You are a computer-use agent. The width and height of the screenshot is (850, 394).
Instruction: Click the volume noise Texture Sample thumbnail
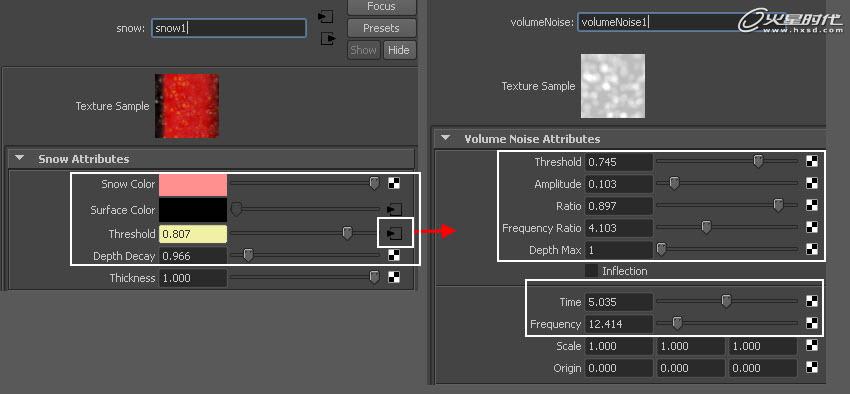613,86
